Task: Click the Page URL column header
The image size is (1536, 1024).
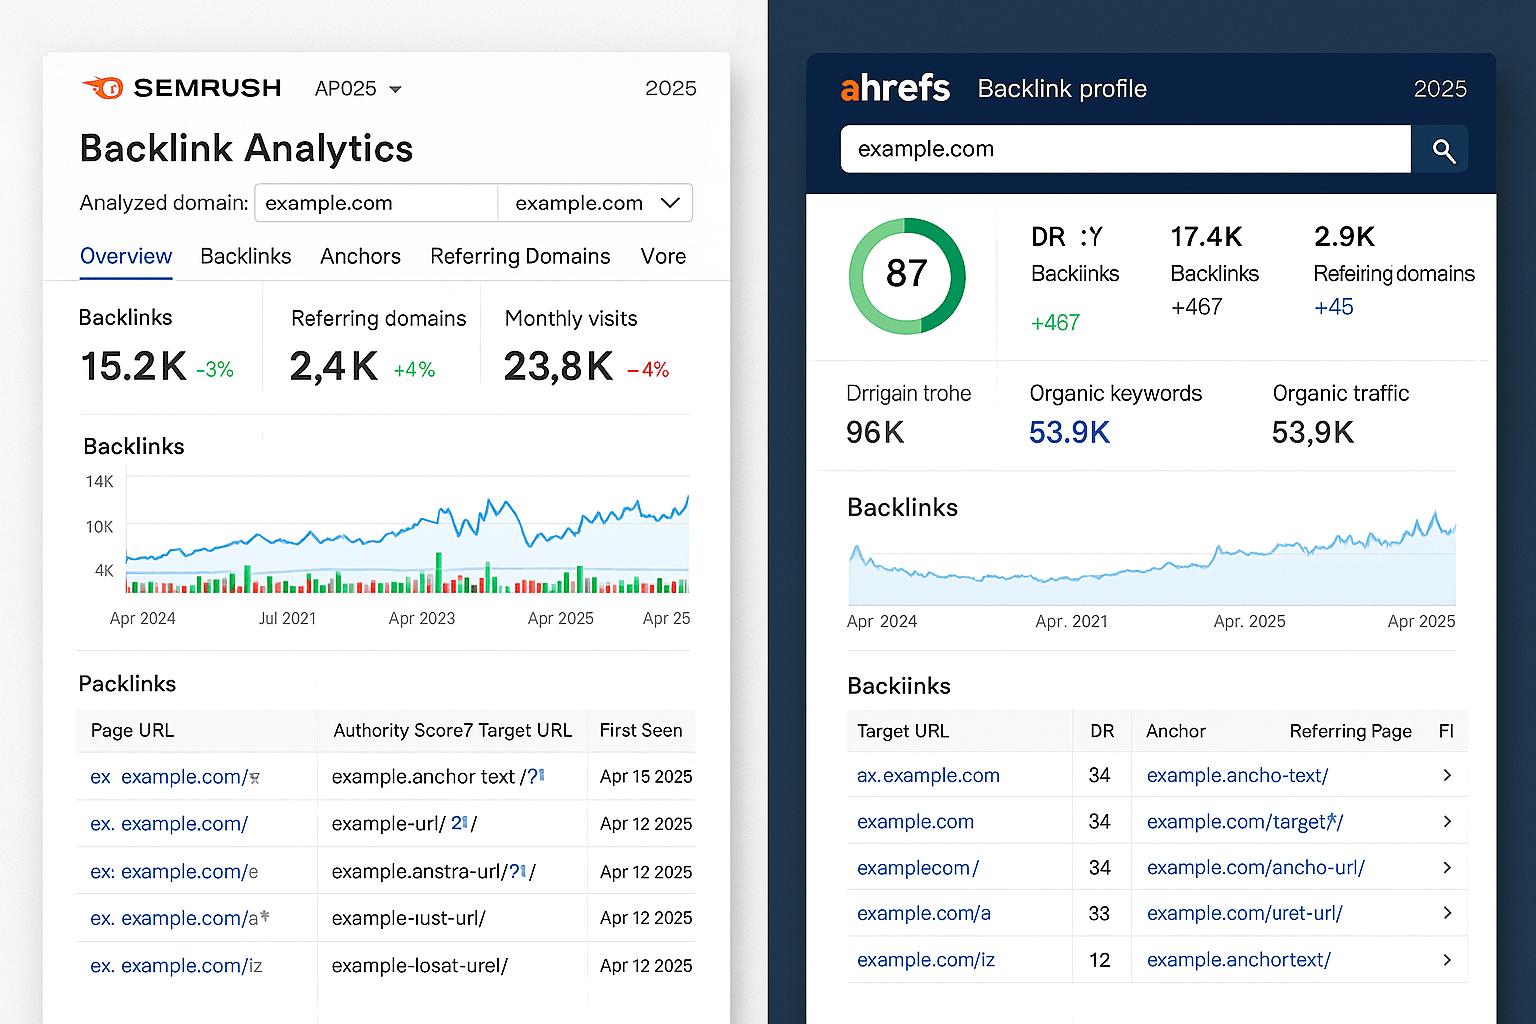Action: point(132,730)
